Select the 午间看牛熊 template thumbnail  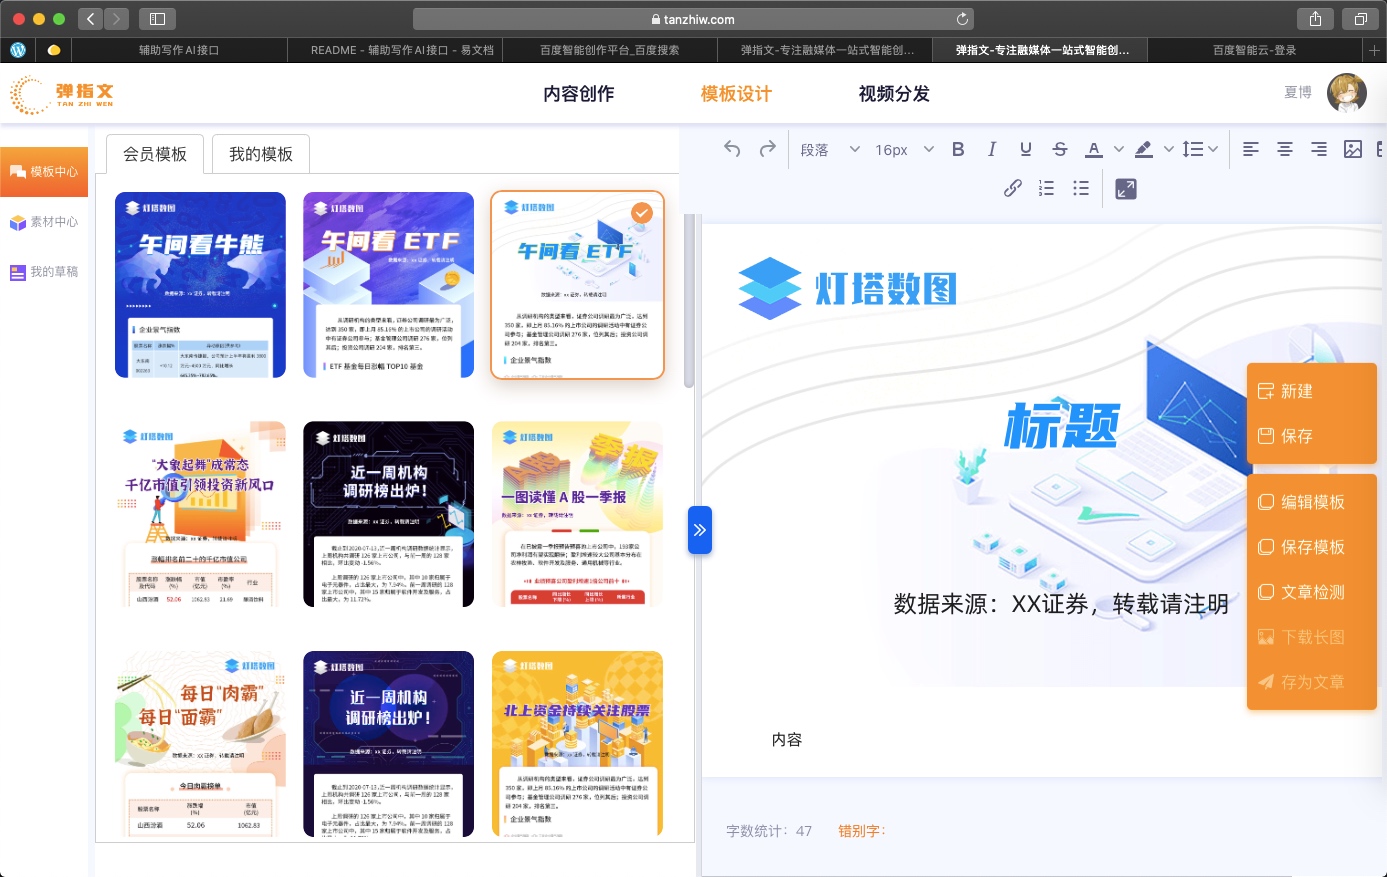pyautogui.click(x=201, y=285)
